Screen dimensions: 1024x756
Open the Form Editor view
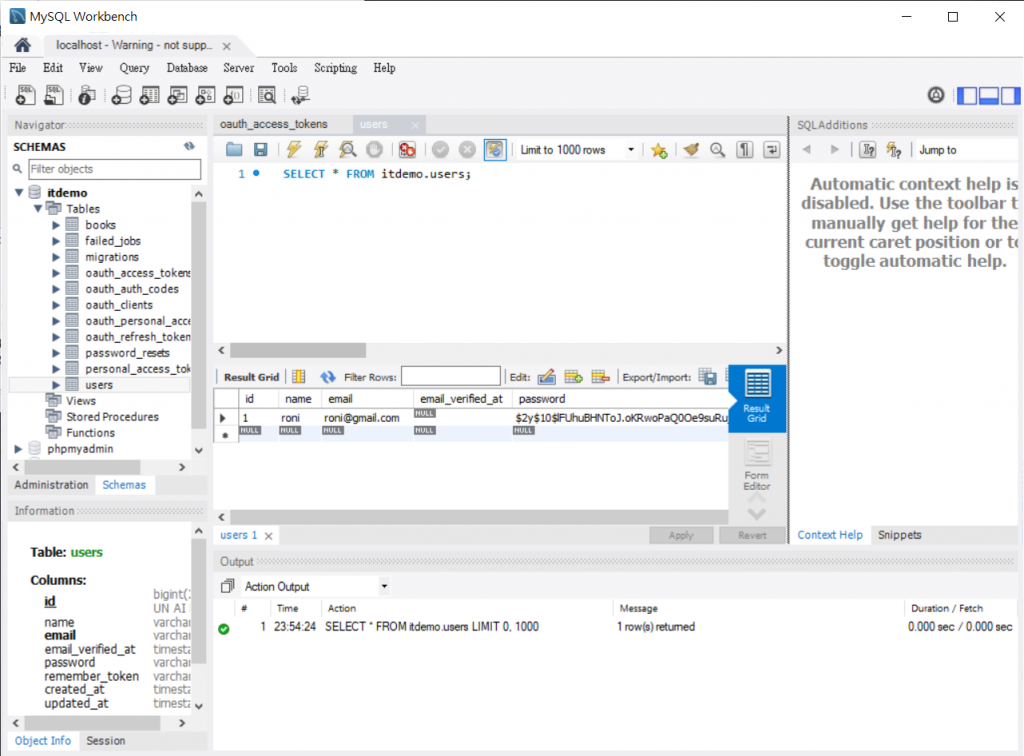[x=757, y=465]
